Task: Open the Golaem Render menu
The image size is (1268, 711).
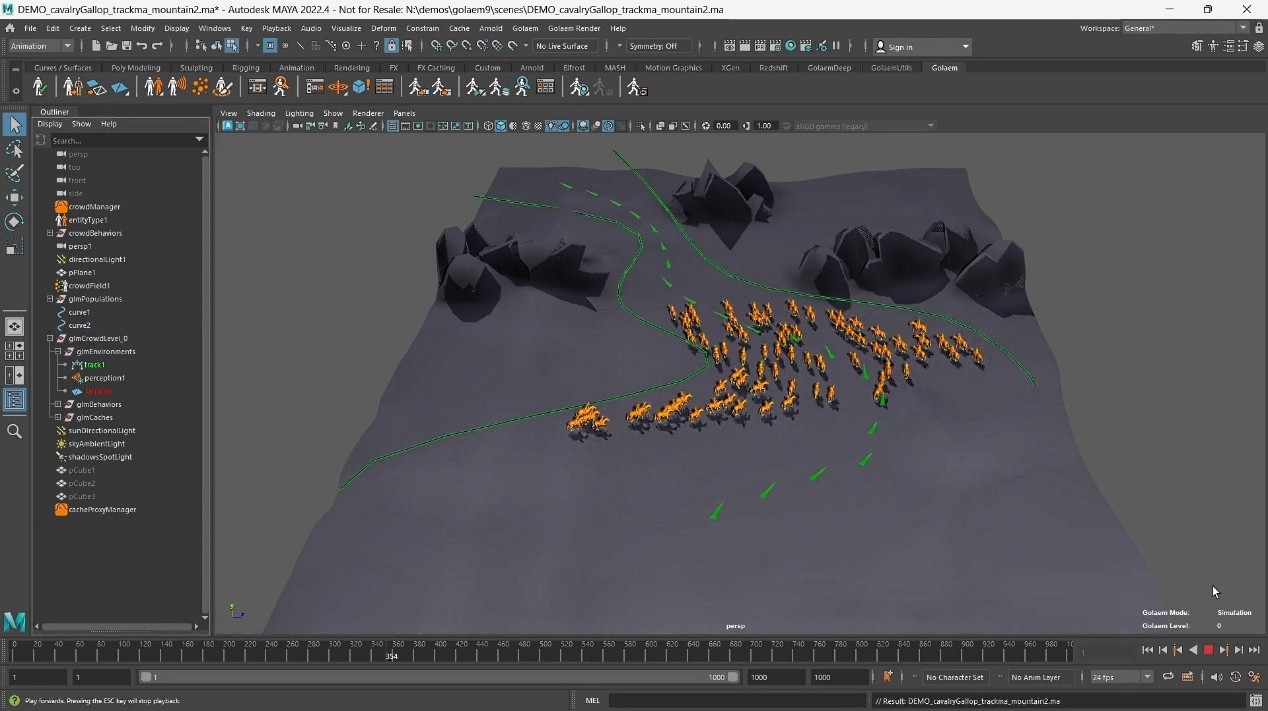Action: [x=574, y=28]
